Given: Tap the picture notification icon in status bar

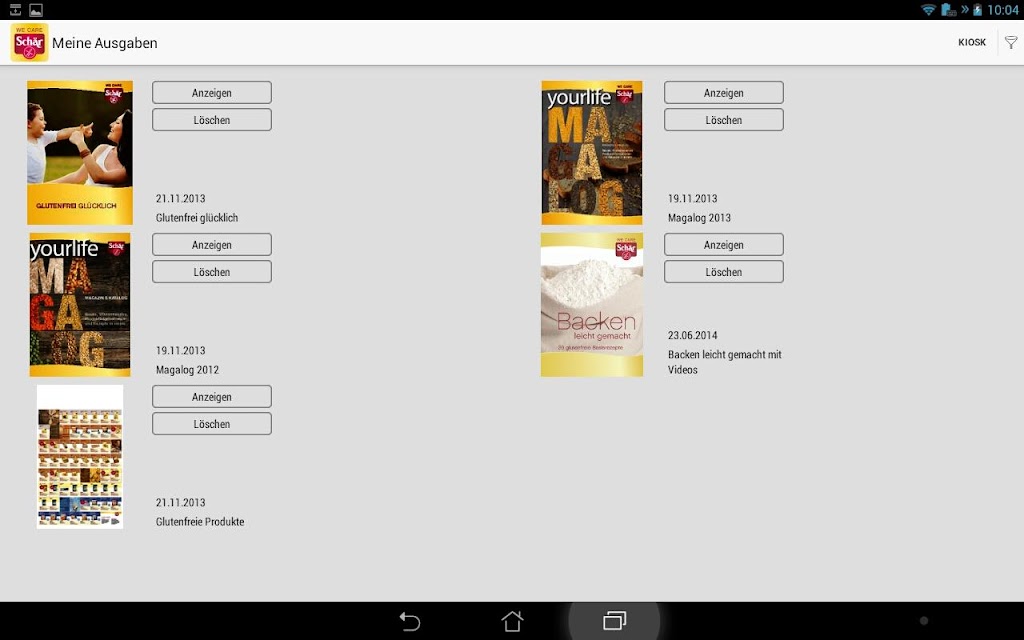Looking at the screenshot, I should click(x=36, y=10).
